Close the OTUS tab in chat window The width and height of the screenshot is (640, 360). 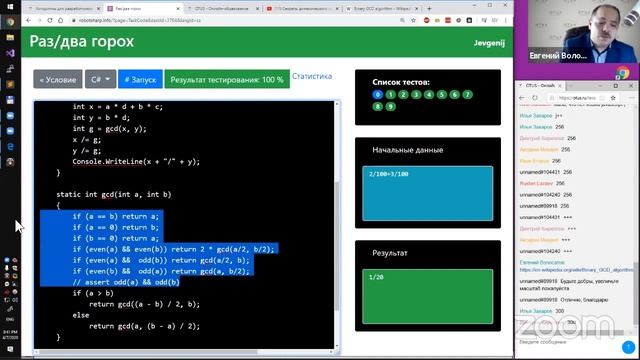(560, 86)
